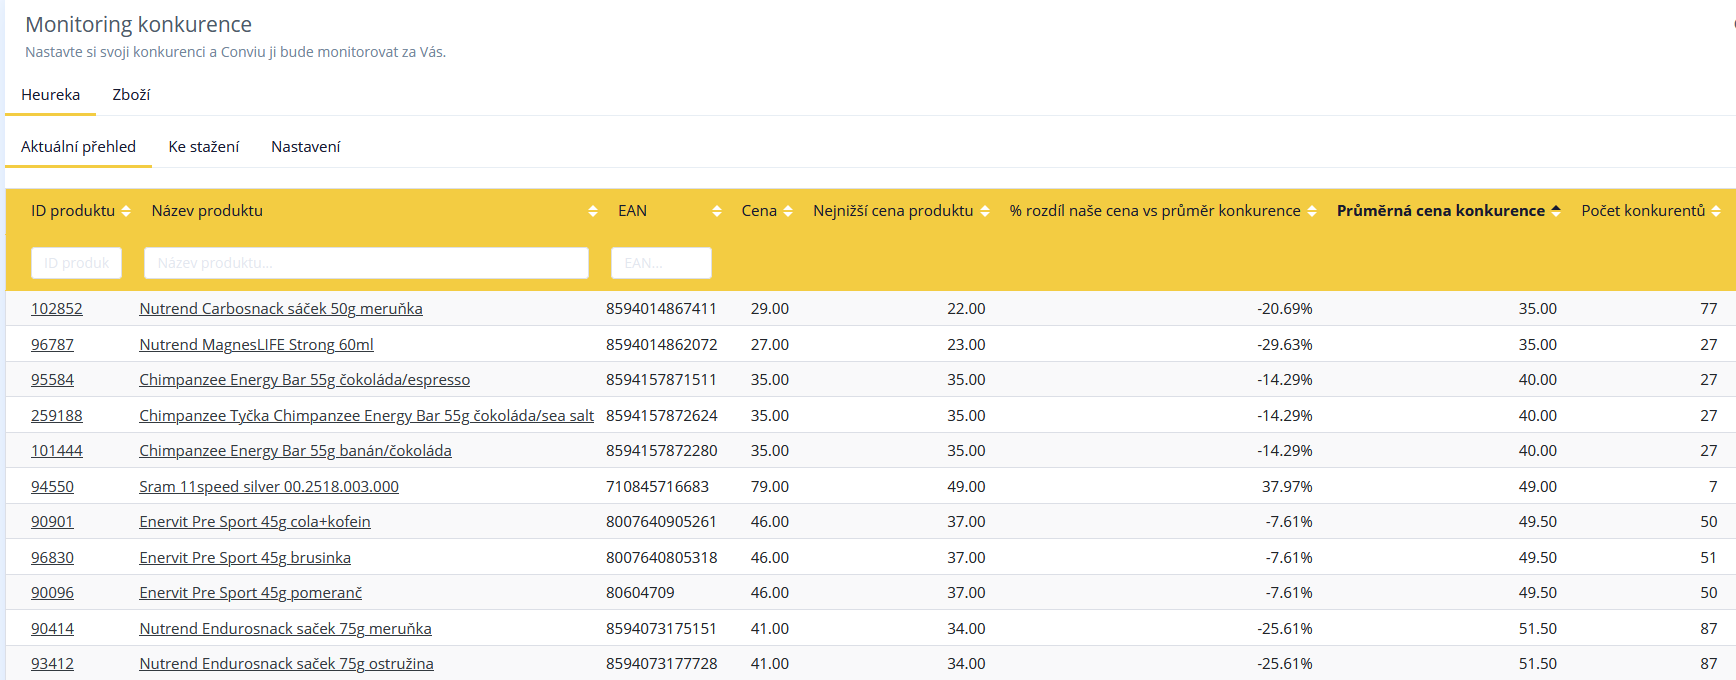
Task: Open product ID 96787
Action: click(x=52, y=345)
